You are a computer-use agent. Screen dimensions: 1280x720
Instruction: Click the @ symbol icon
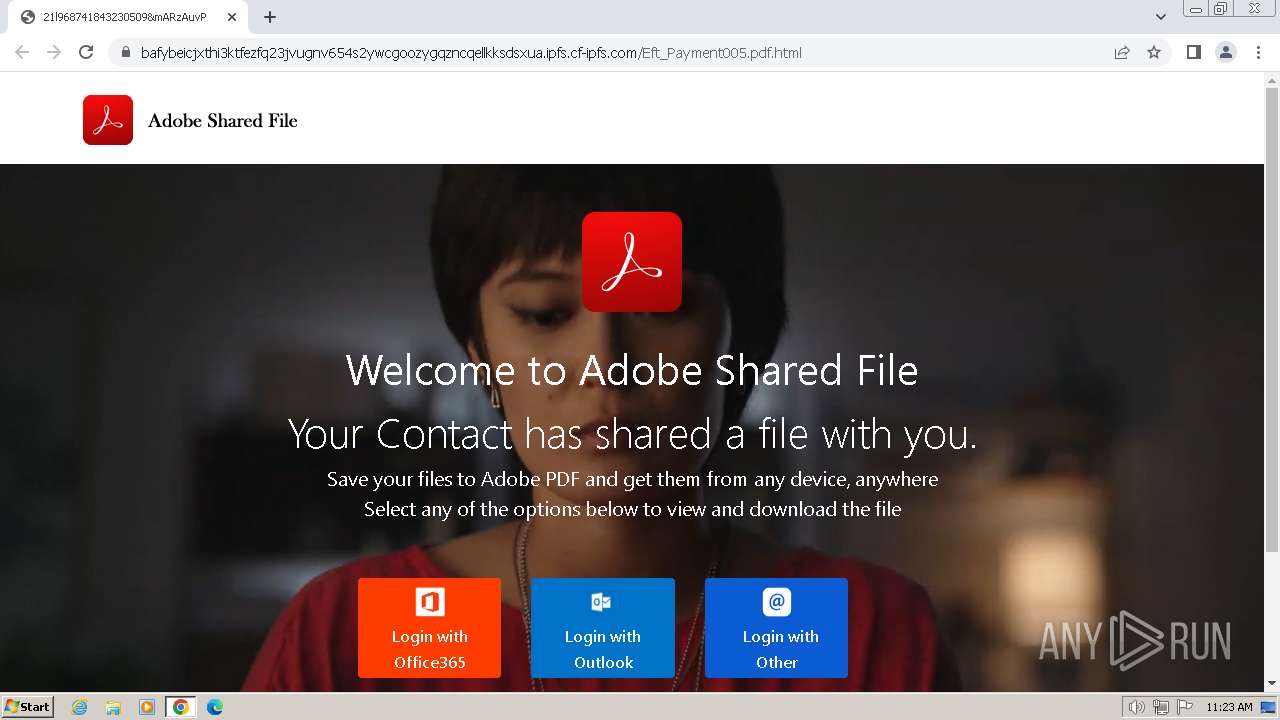pyautogui.click(x=777, y=602)
